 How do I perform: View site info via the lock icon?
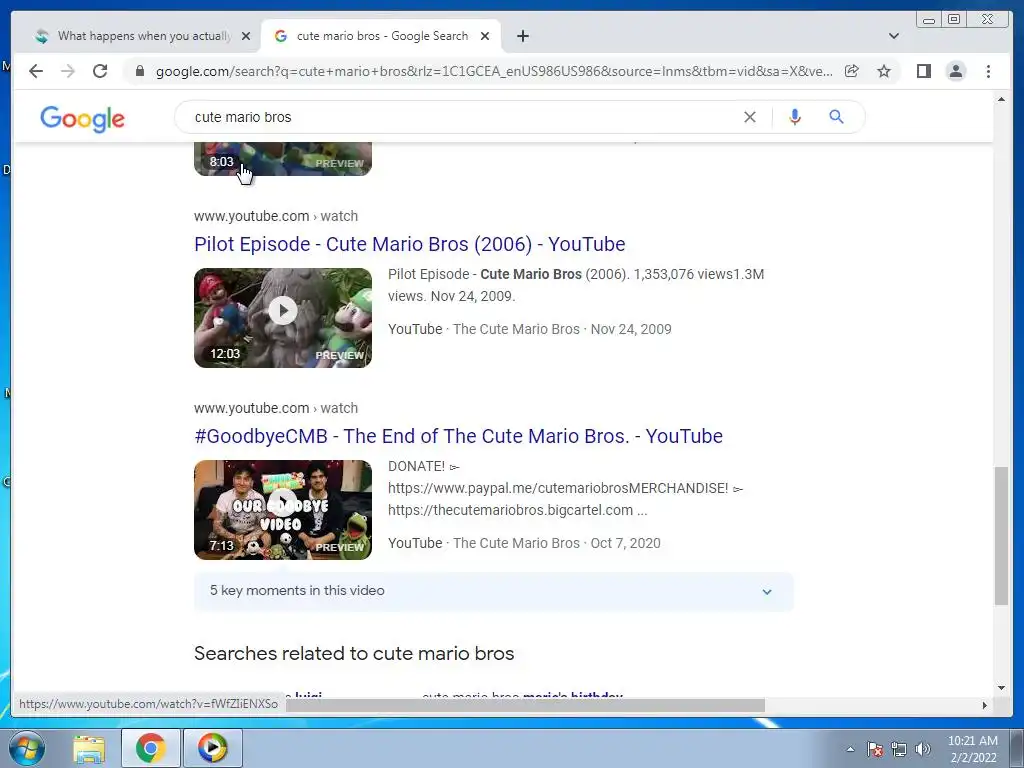[x=140, y=71]
